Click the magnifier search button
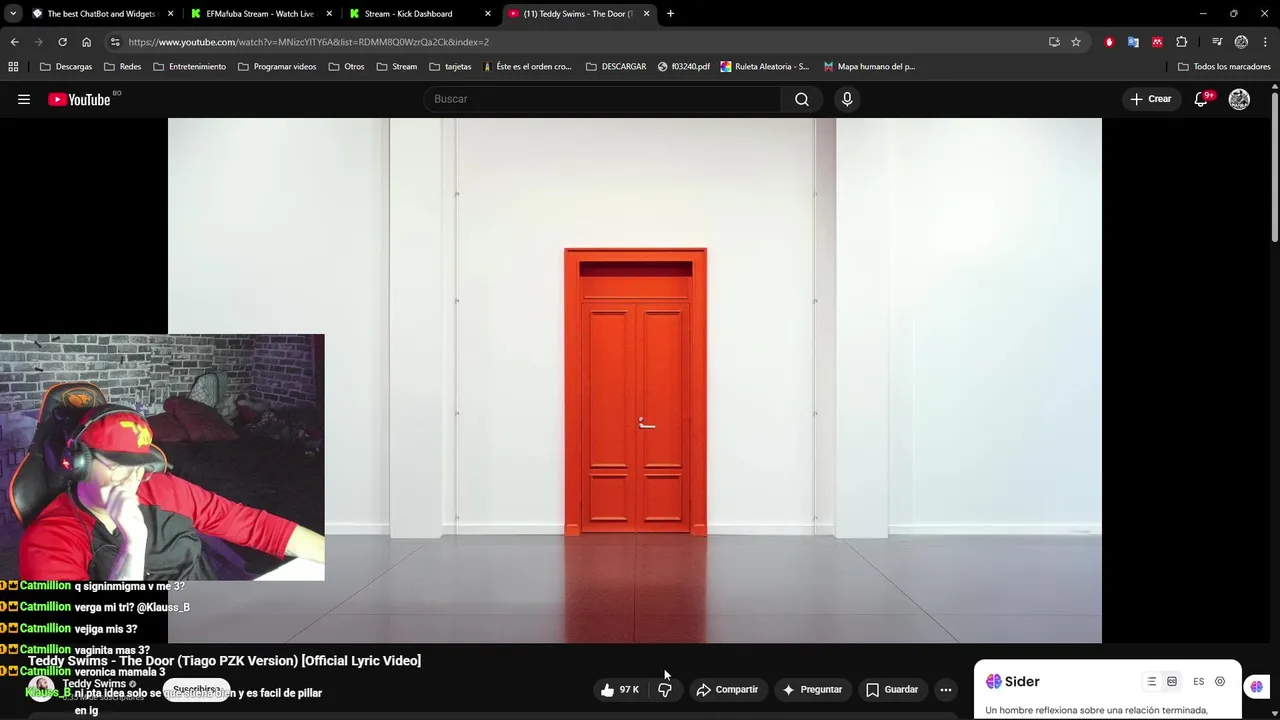Viewport: 1280px width, 720px height. [802, 99]
